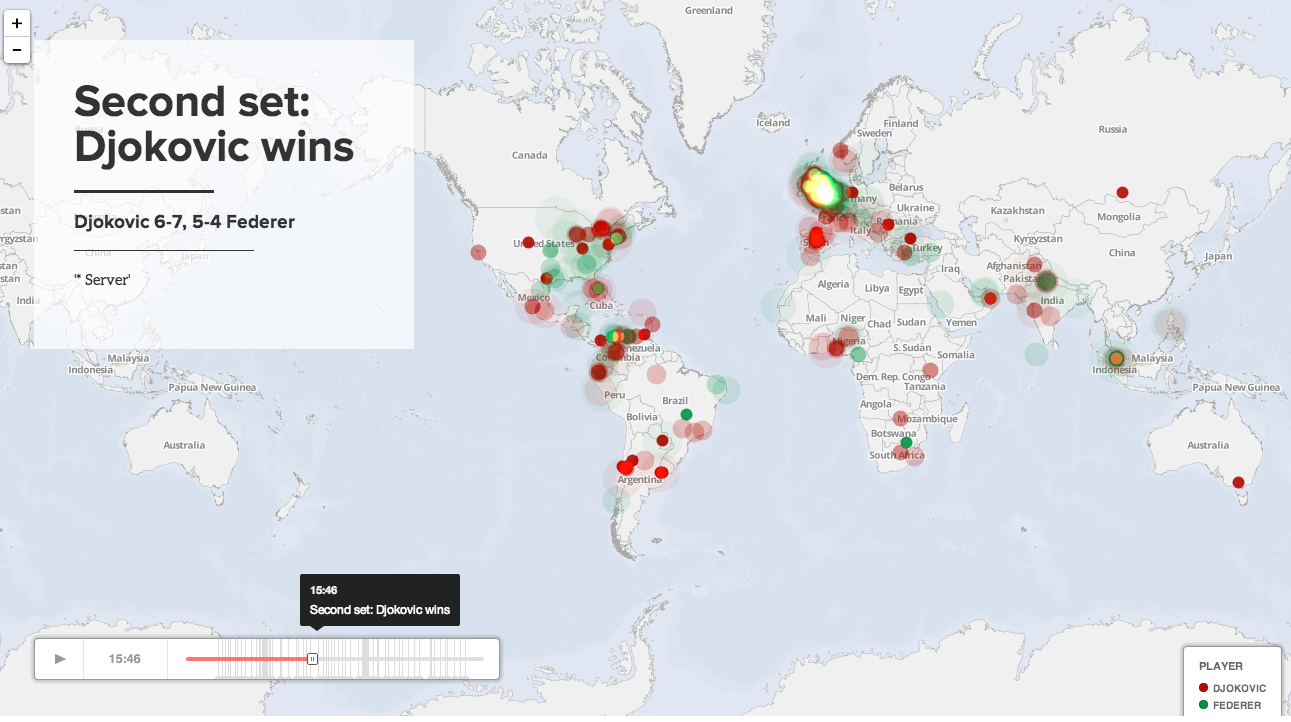Click the Yemen map label
This screenshot has width=1291, height=722.
coord(961,323)
